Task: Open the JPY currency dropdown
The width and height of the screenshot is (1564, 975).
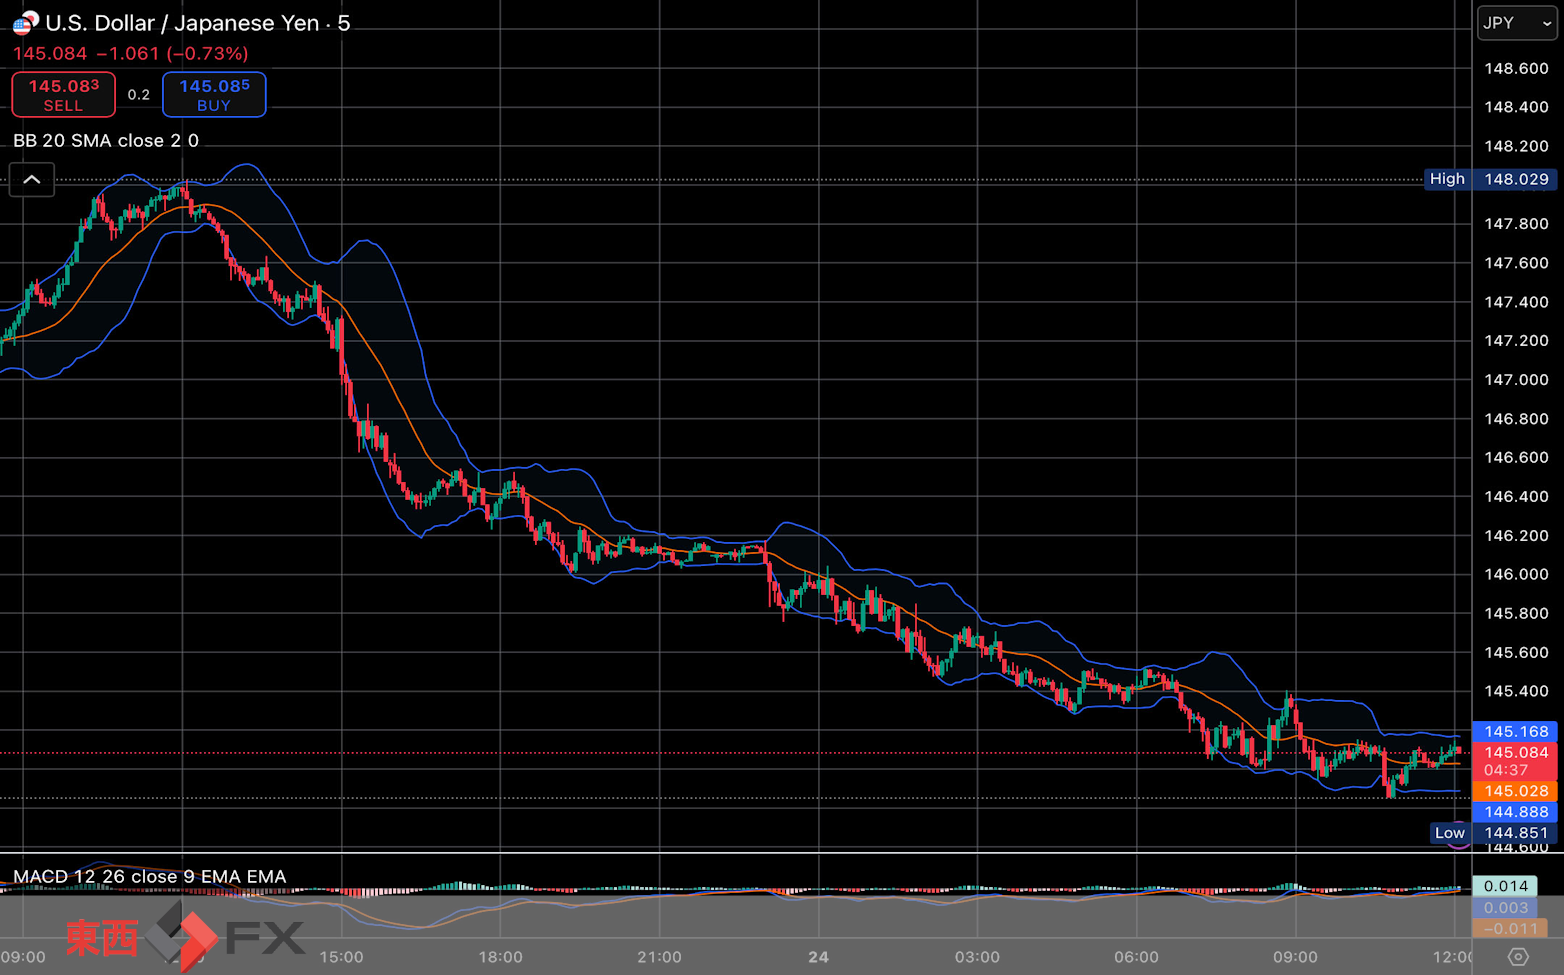Action: point(1517,23)
